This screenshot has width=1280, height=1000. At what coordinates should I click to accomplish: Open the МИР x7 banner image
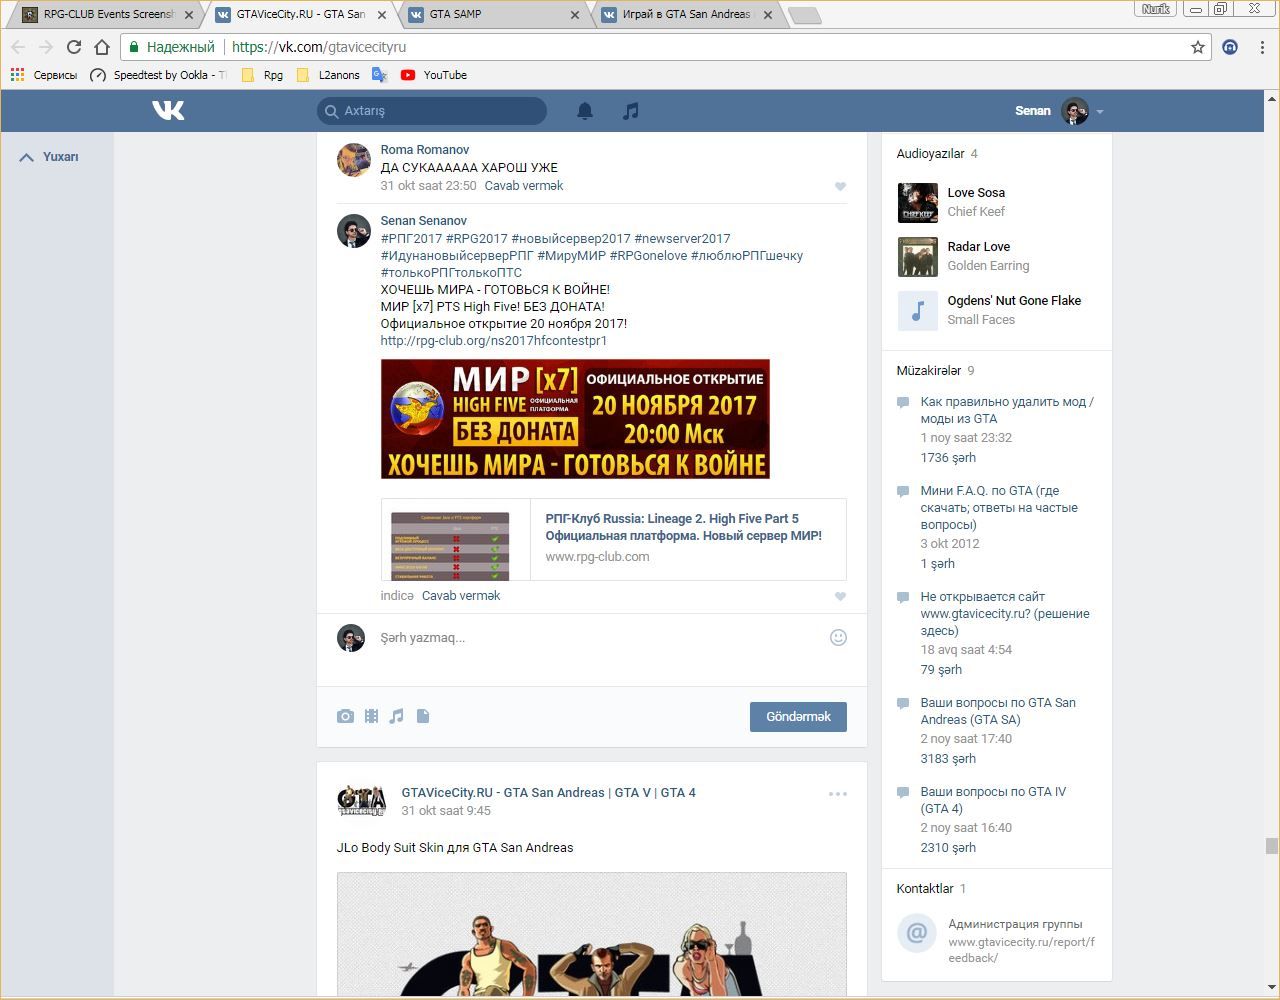tap(575, 419)
